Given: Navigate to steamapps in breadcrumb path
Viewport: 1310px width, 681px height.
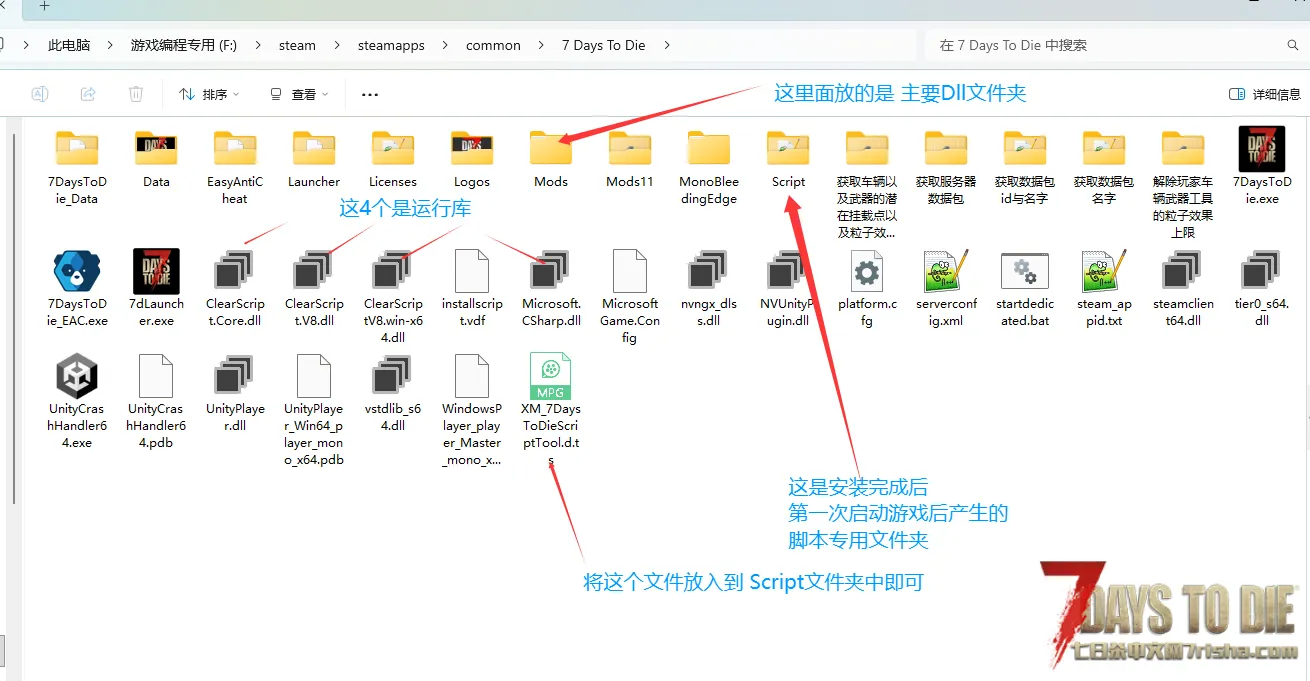Looking at the screenshot, I should coord(391,45).
